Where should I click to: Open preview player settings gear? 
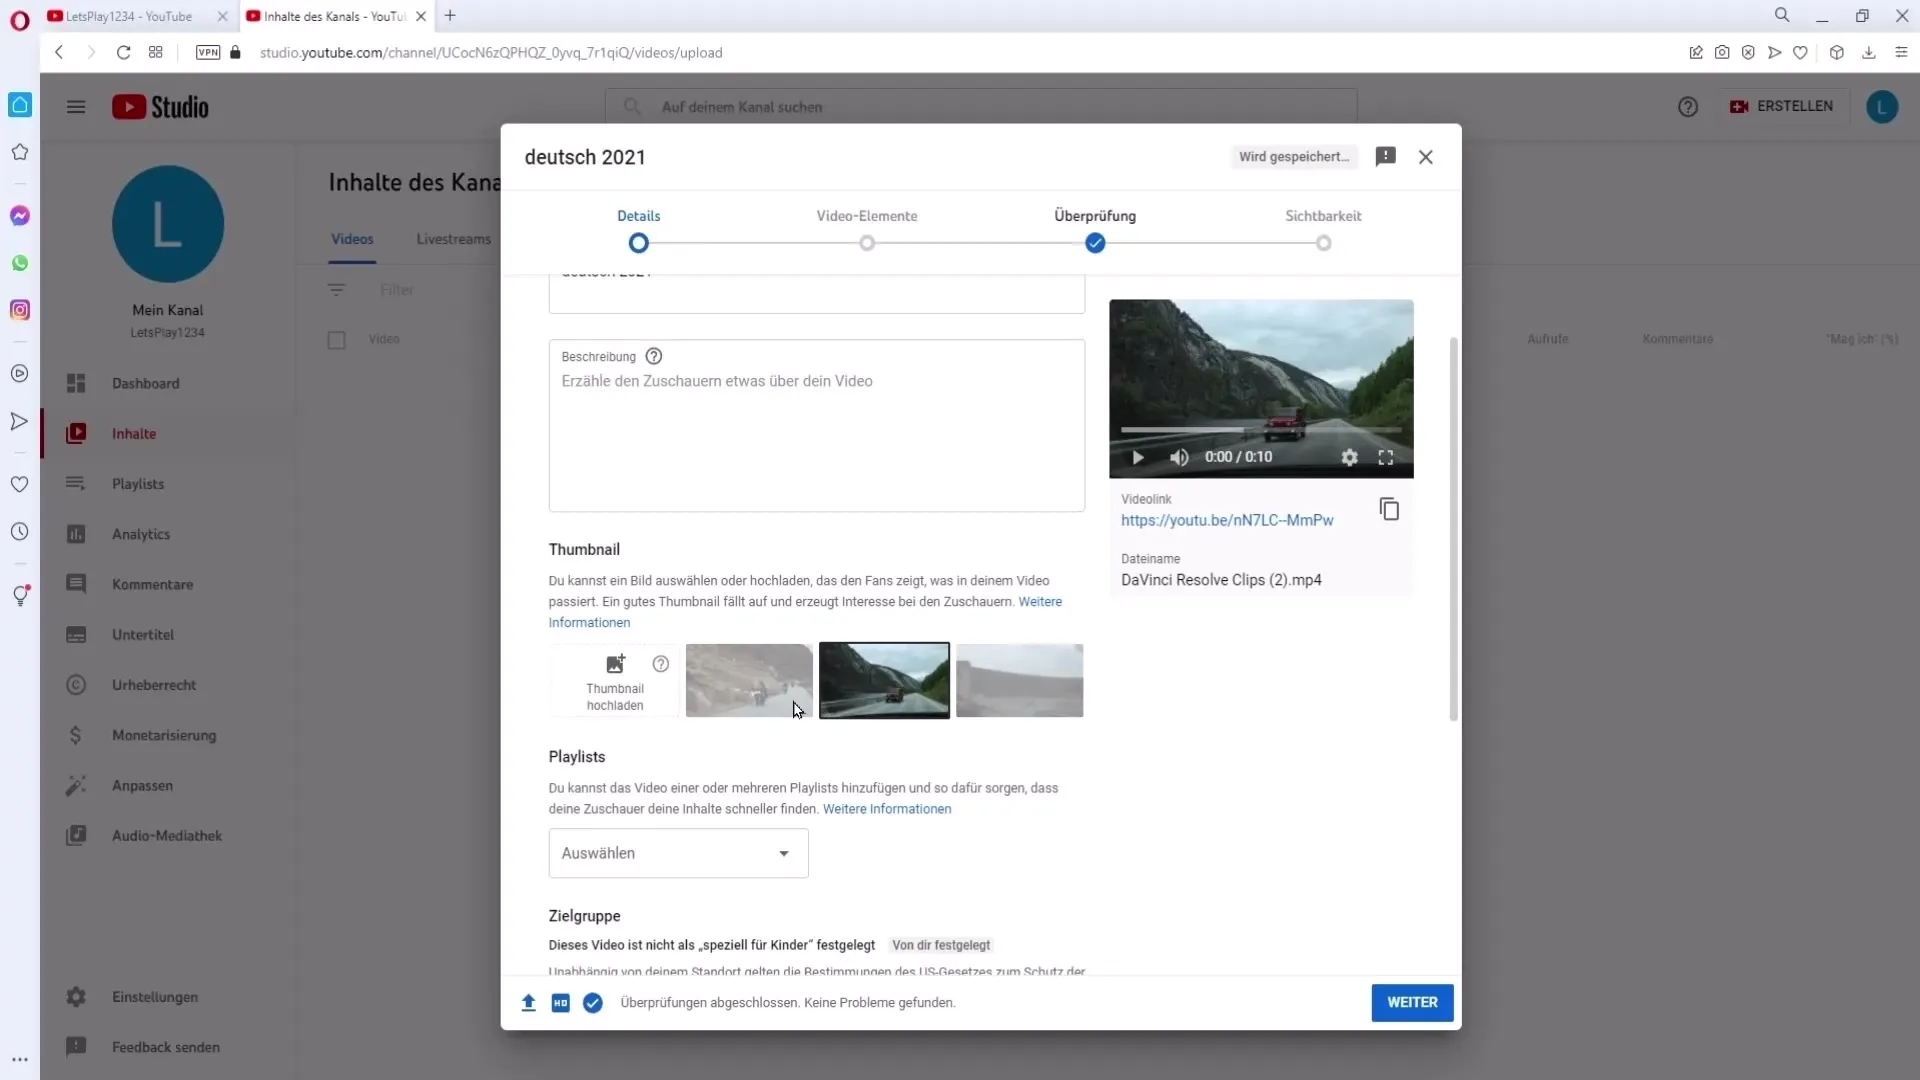coord(1349,457)
